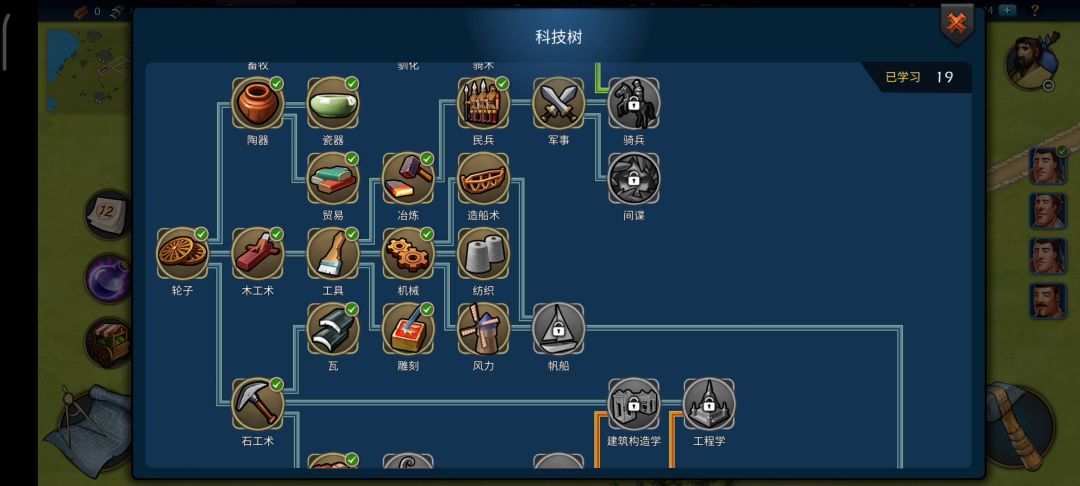Select the 陶器 pottery technology icon
Image resolution: width=1080 pixels, height=486 pixels.
pos(258,103)
